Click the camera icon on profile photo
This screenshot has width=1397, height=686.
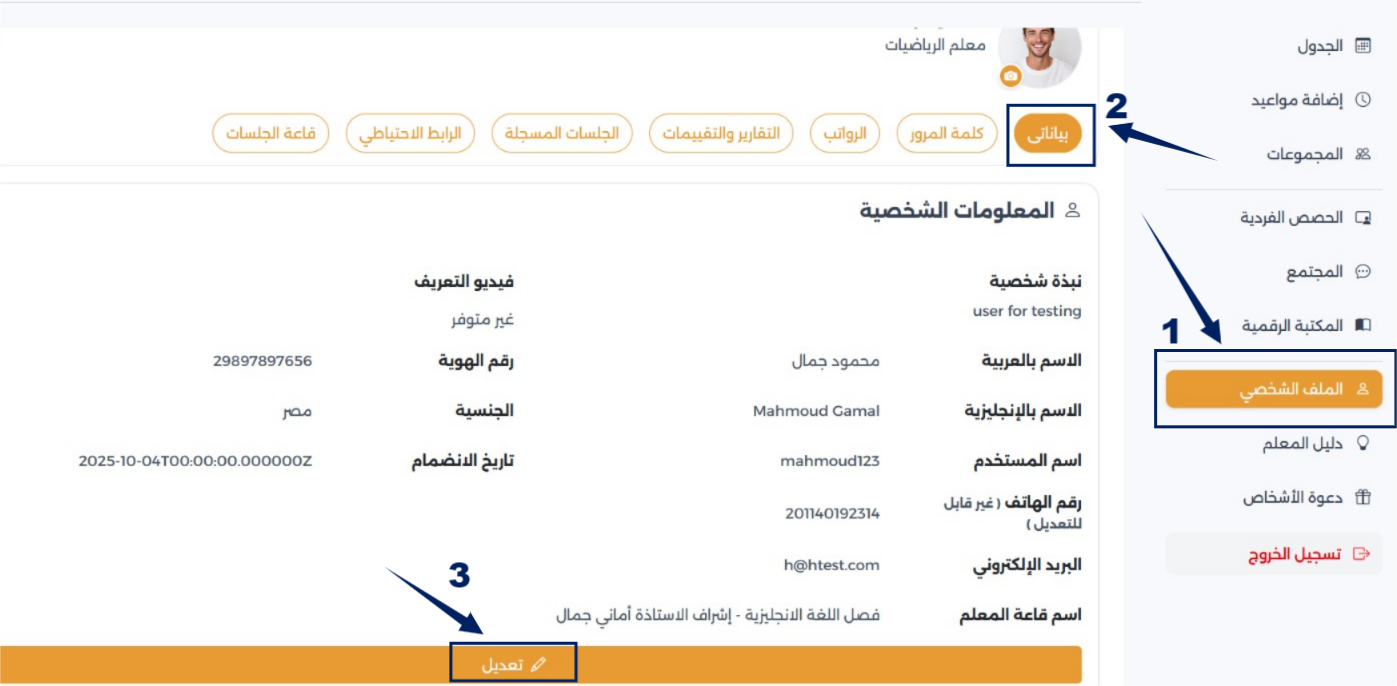1011,76
